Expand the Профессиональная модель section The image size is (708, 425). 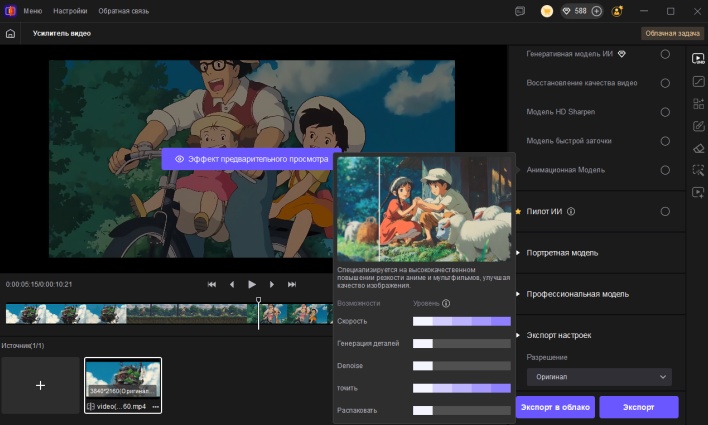[577, 294]
